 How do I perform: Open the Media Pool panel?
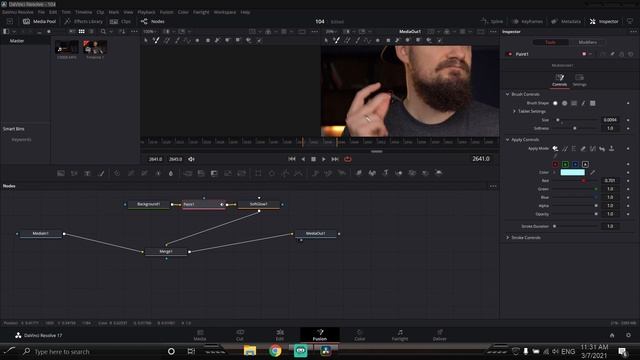click(x=39, y=21)
